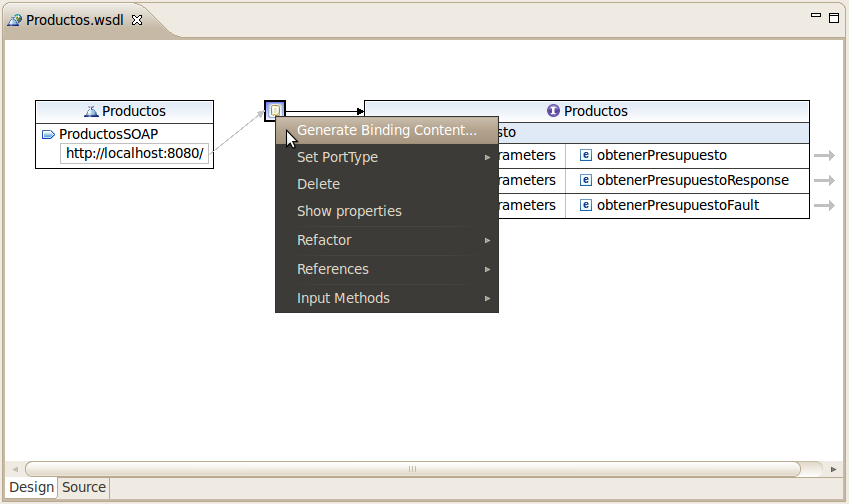Click element icon beside obtenerPresupuesto
Image resolution: width=849 pixels, height=504 pixels.
pyautogui.click(x=585, y=155)
